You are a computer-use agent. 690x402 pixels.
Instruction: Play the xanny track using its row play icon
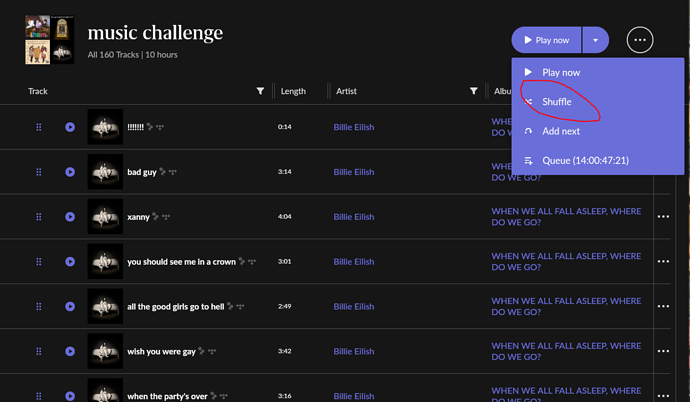tap(70, 217)
